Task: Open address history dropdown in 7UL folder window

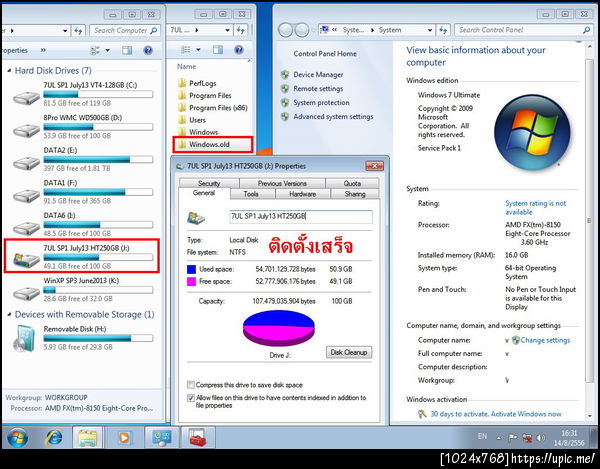Action: tap(228, 30)
